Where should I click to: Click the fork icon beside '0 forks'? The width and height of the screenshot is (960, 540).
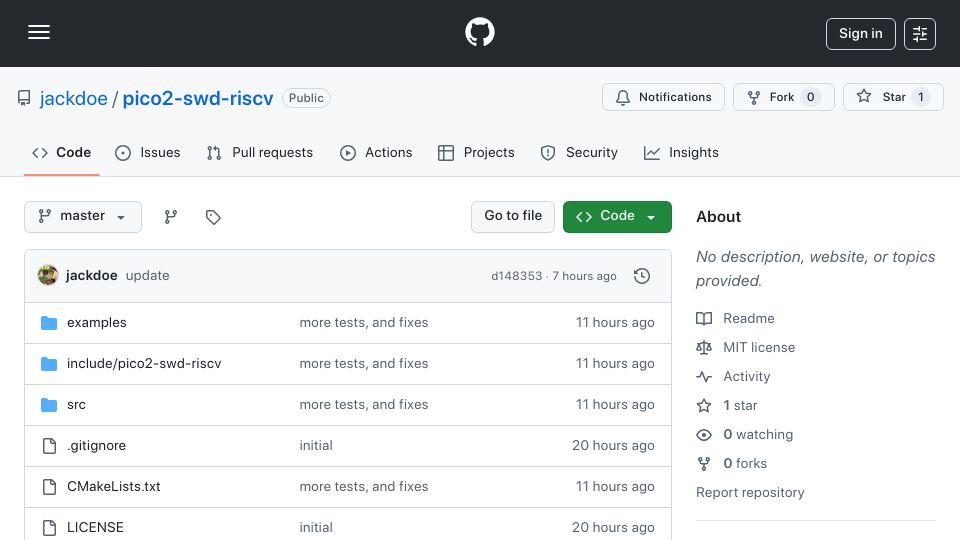[704, 463]
